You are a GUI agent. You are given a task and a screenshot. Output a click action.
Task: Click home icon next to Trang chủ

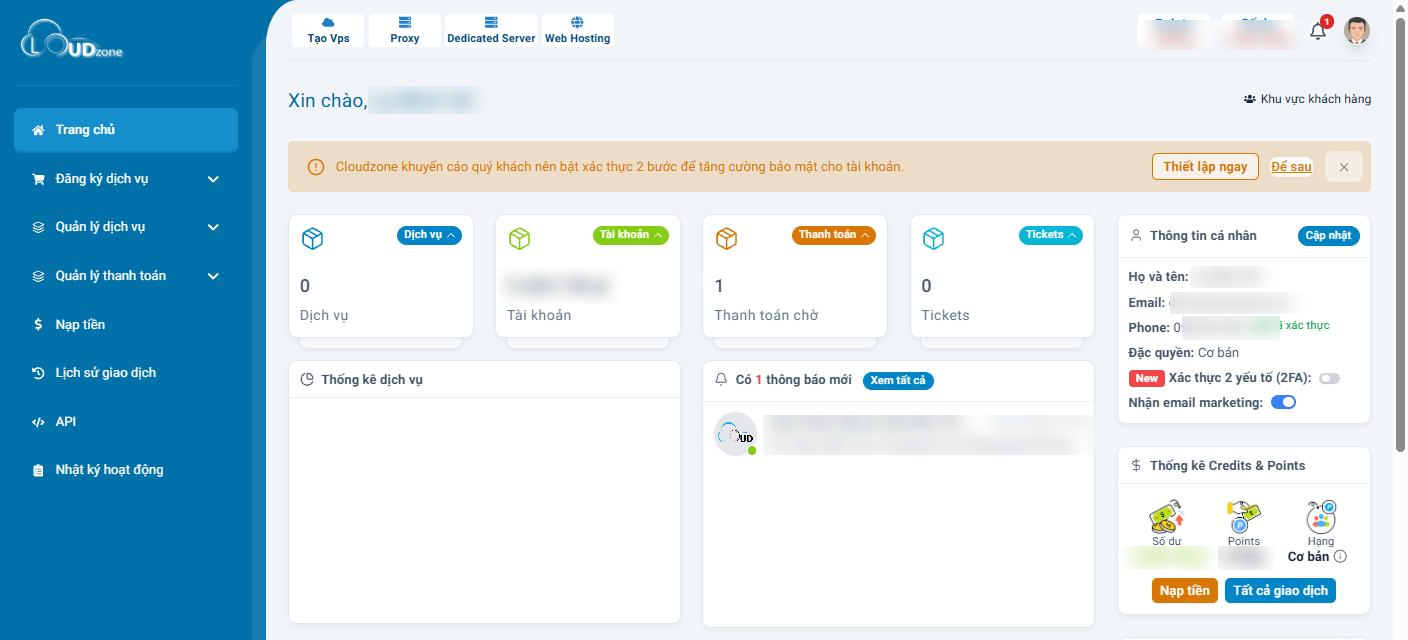coord(38,130)
